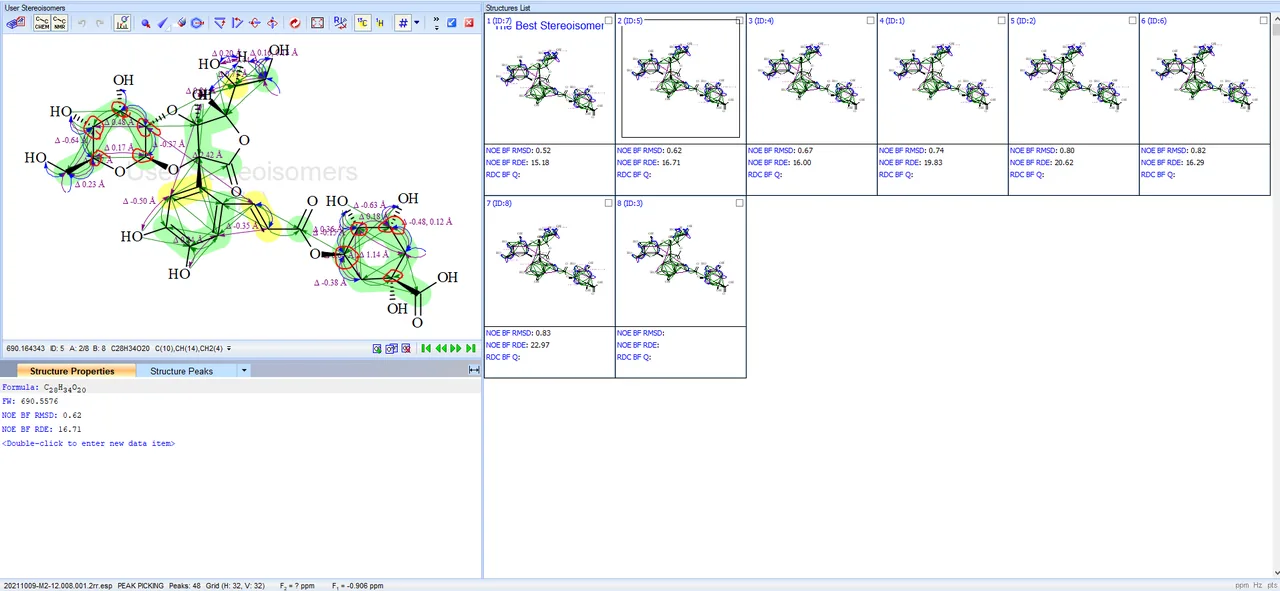Image resolution: width=1280 pixels, height=591 pixels.
Task: Click the duplicate structures icon
Action: (391, 348)
